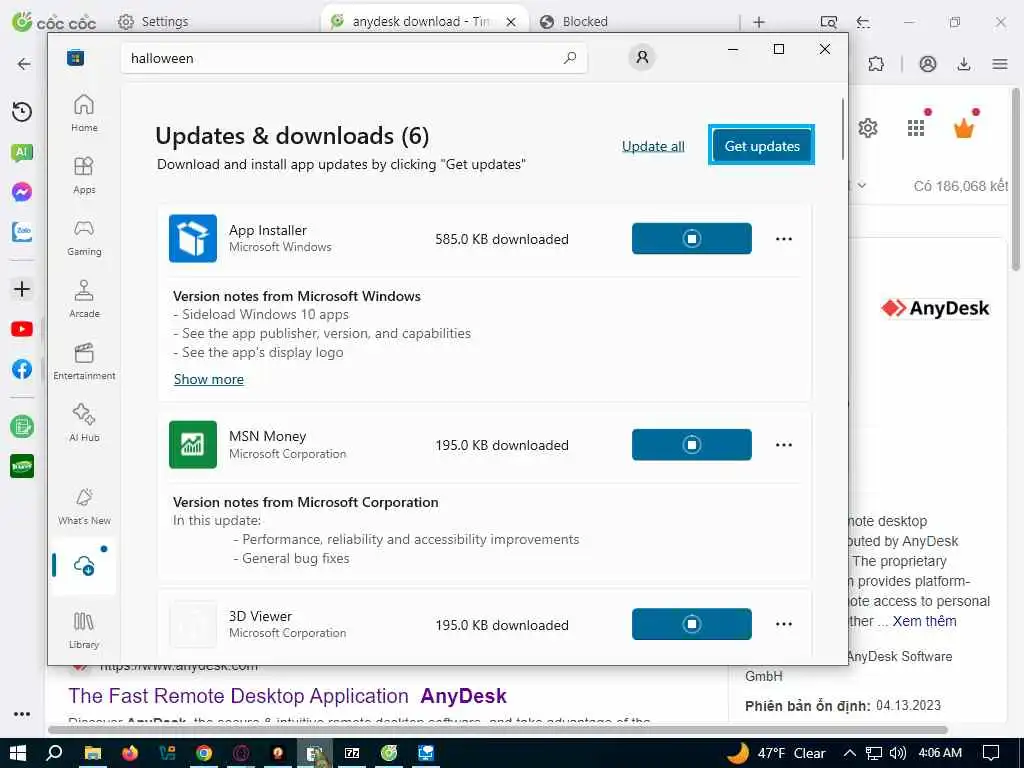
Task: Switch to the anydesk download browser tab
Action: coord(423,22)
